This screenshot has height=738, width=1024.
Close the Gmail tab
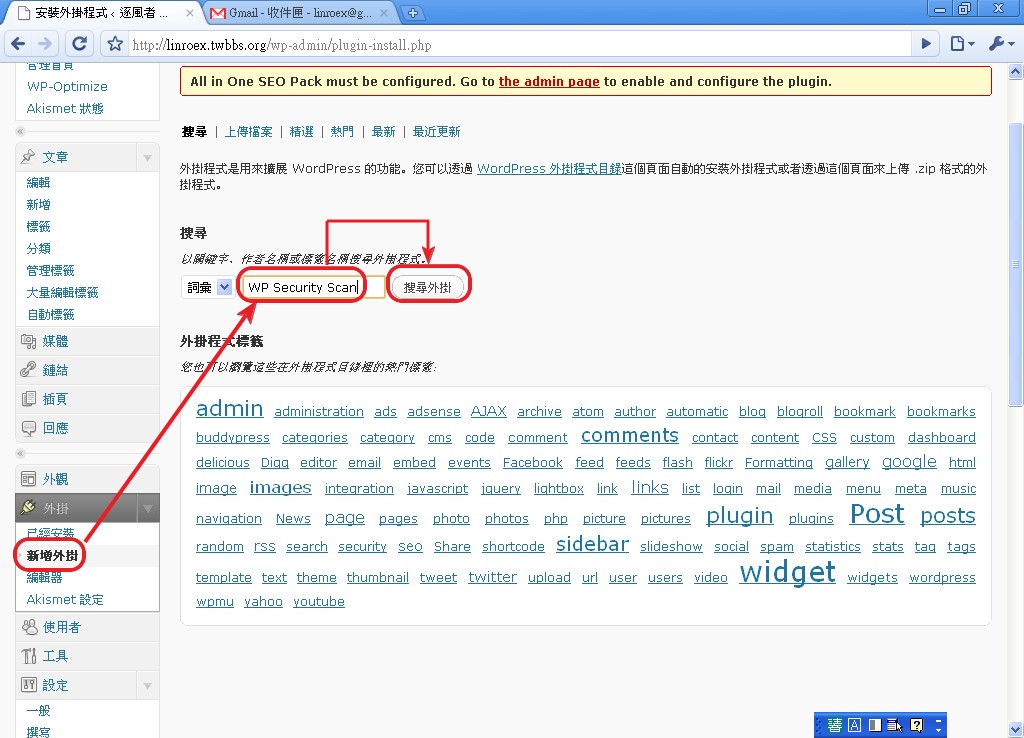tap(384, 12)
